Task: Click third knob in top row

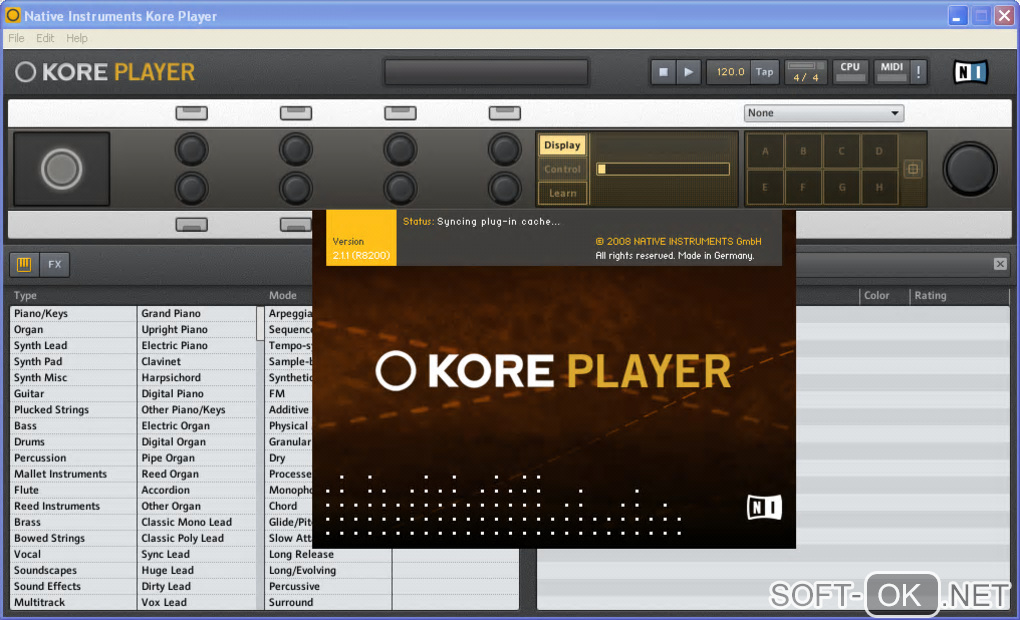Action: [400, 149]
